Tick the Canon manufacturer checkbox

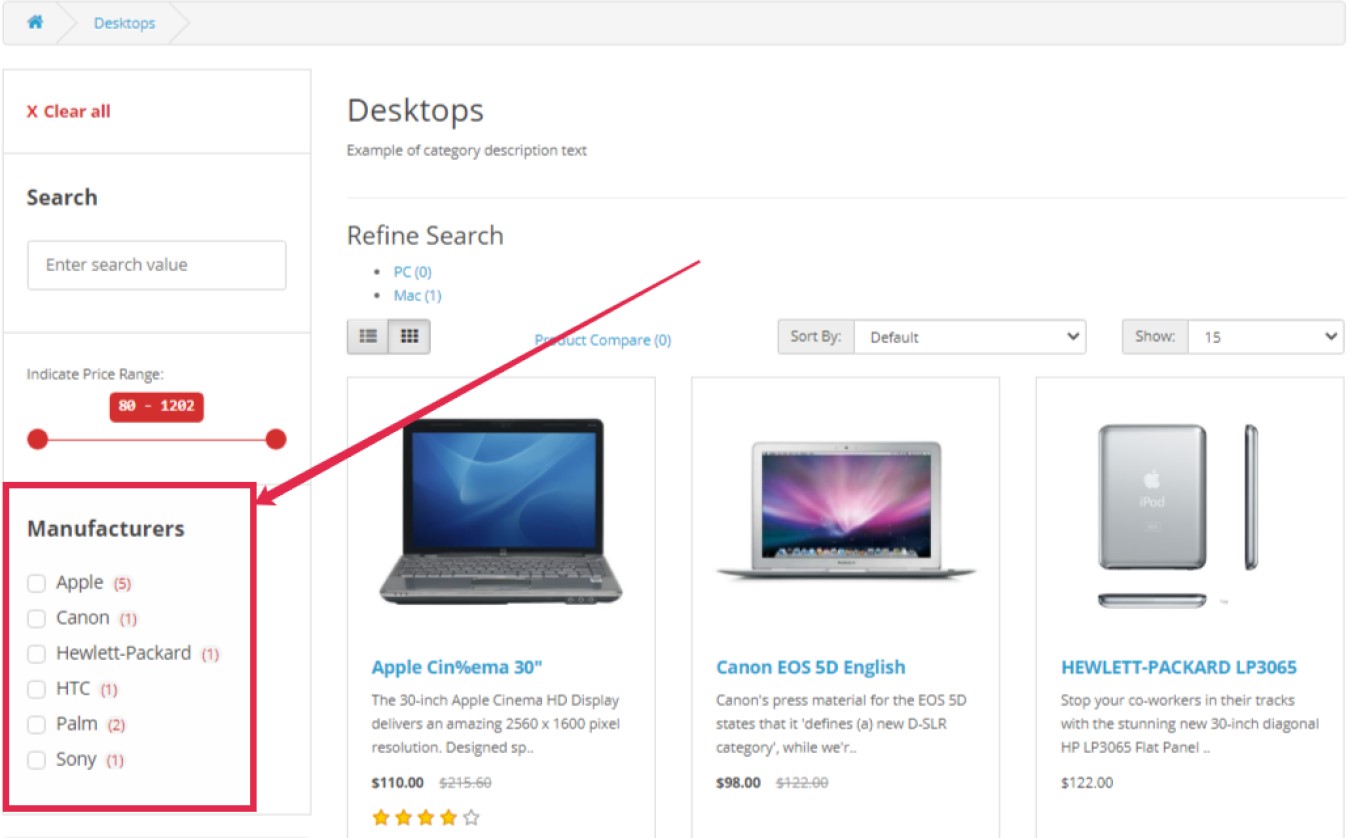point(36,619)
